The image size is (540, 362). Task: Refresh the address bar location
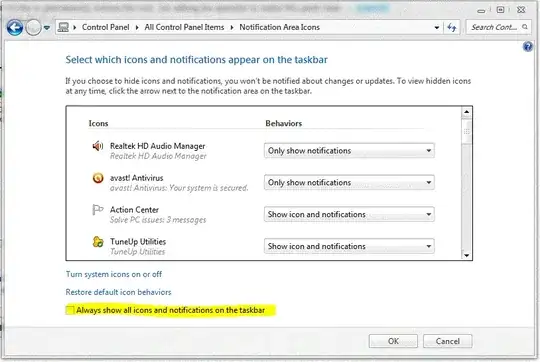(451, 27)
